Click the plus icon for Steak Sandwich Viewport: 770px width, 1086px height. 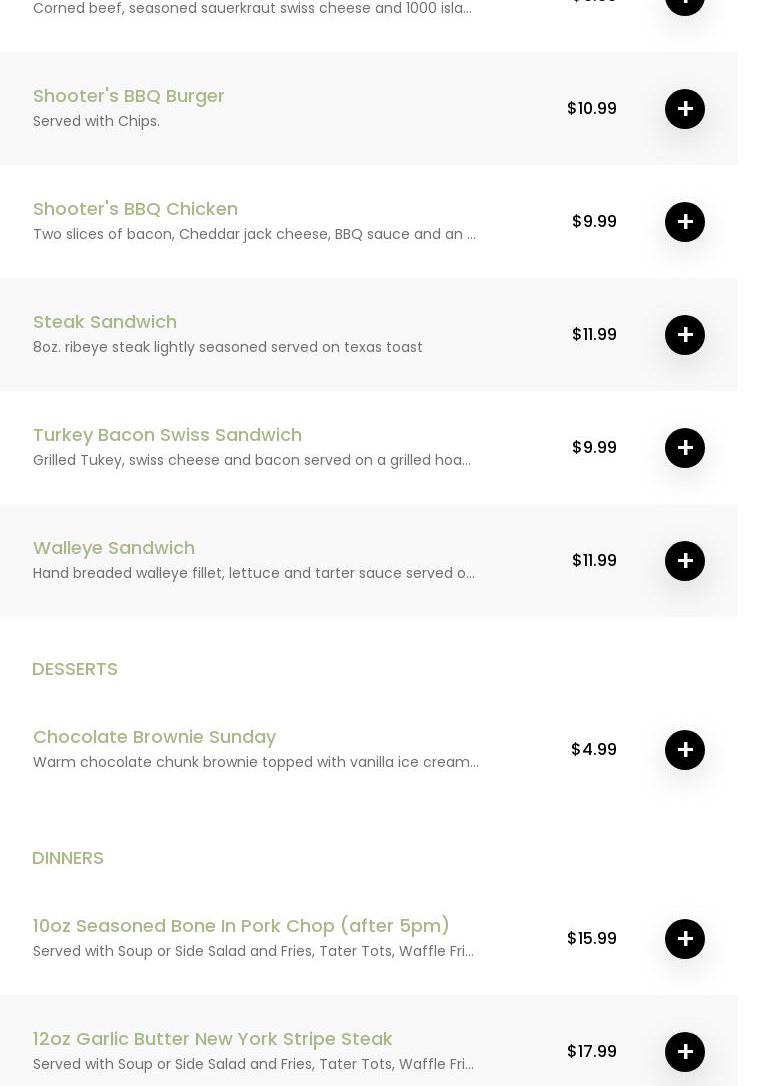[684, 335]
